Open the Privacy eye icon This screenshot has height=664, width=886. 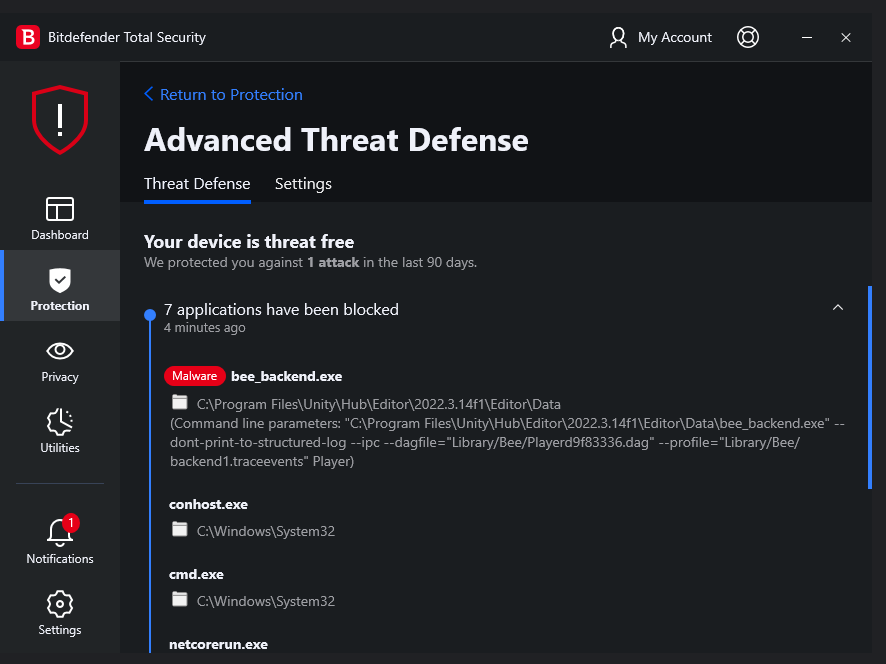(60, 351)
